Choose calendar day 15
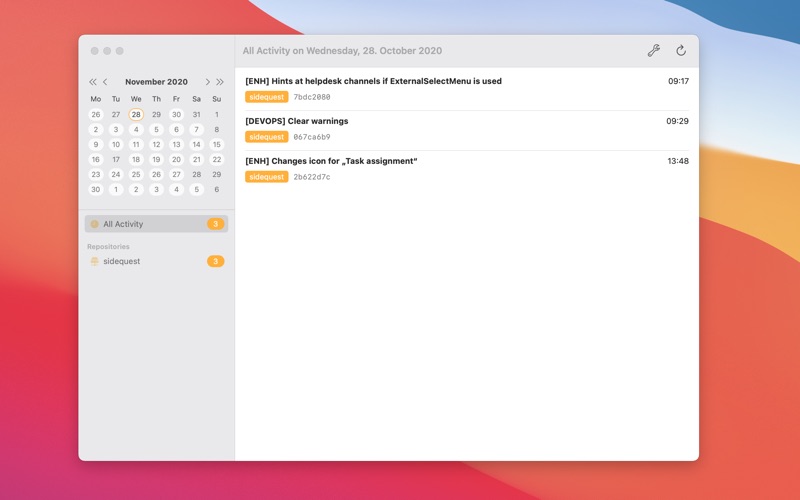This screenshot has height=500, width=800. coord(216,144)
